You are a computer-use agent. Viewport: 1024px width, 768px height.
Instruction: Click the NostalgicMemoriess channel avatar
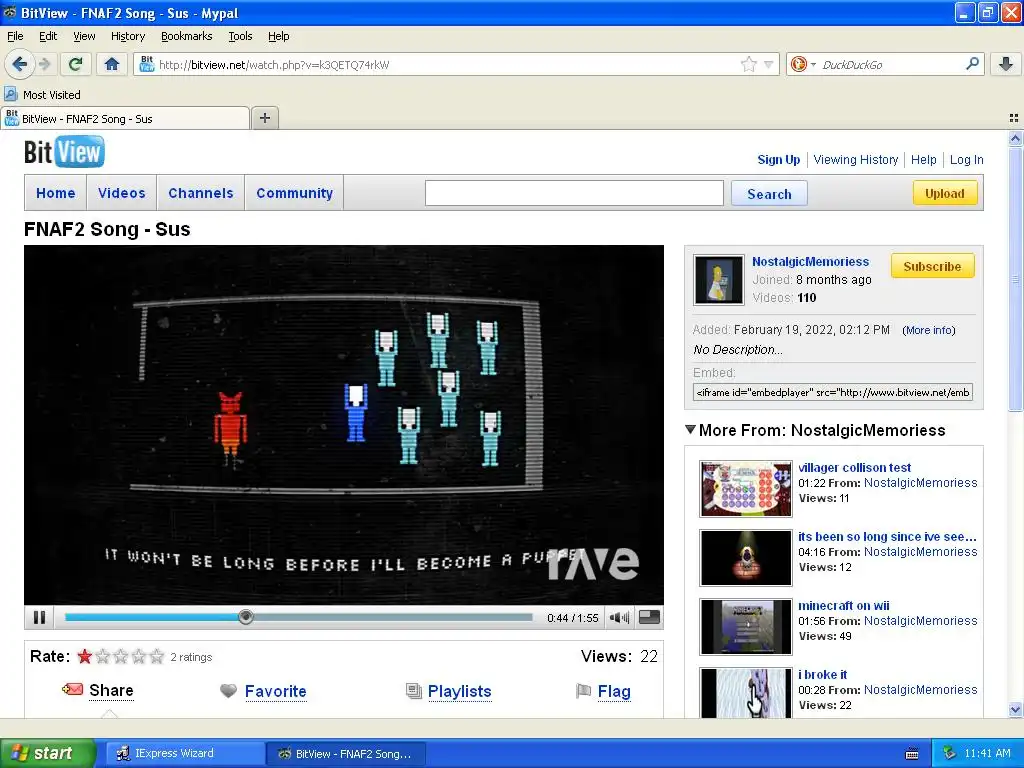click(x=718, y=280)
